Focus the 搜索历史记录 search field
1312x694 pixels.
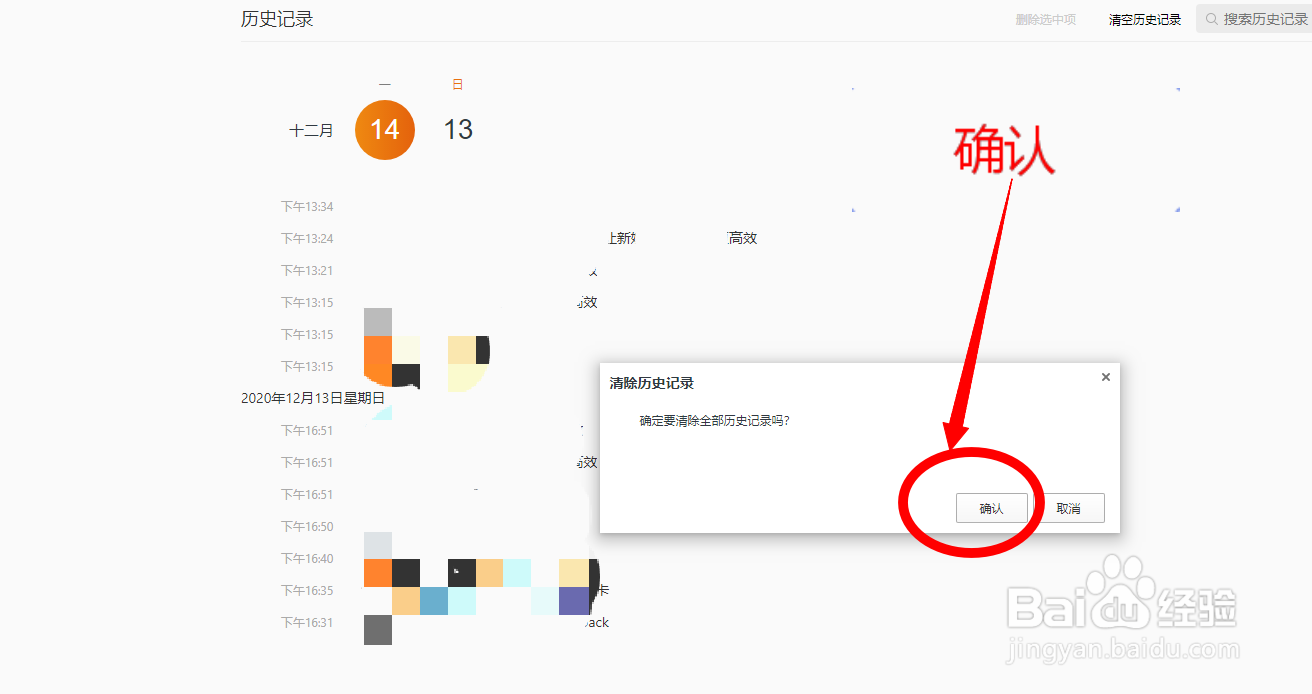pyautogui.click(x=1254, y=19)
